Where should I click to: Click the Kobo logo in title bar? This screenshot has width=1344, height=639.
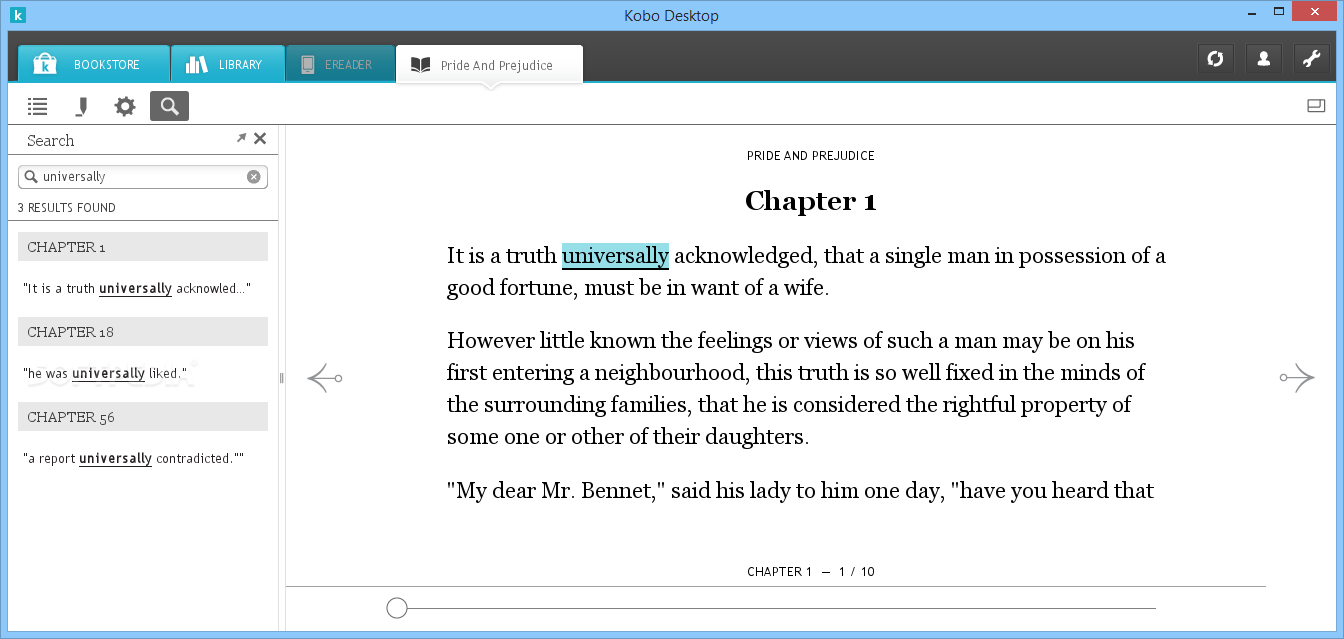tap(16, 14)
